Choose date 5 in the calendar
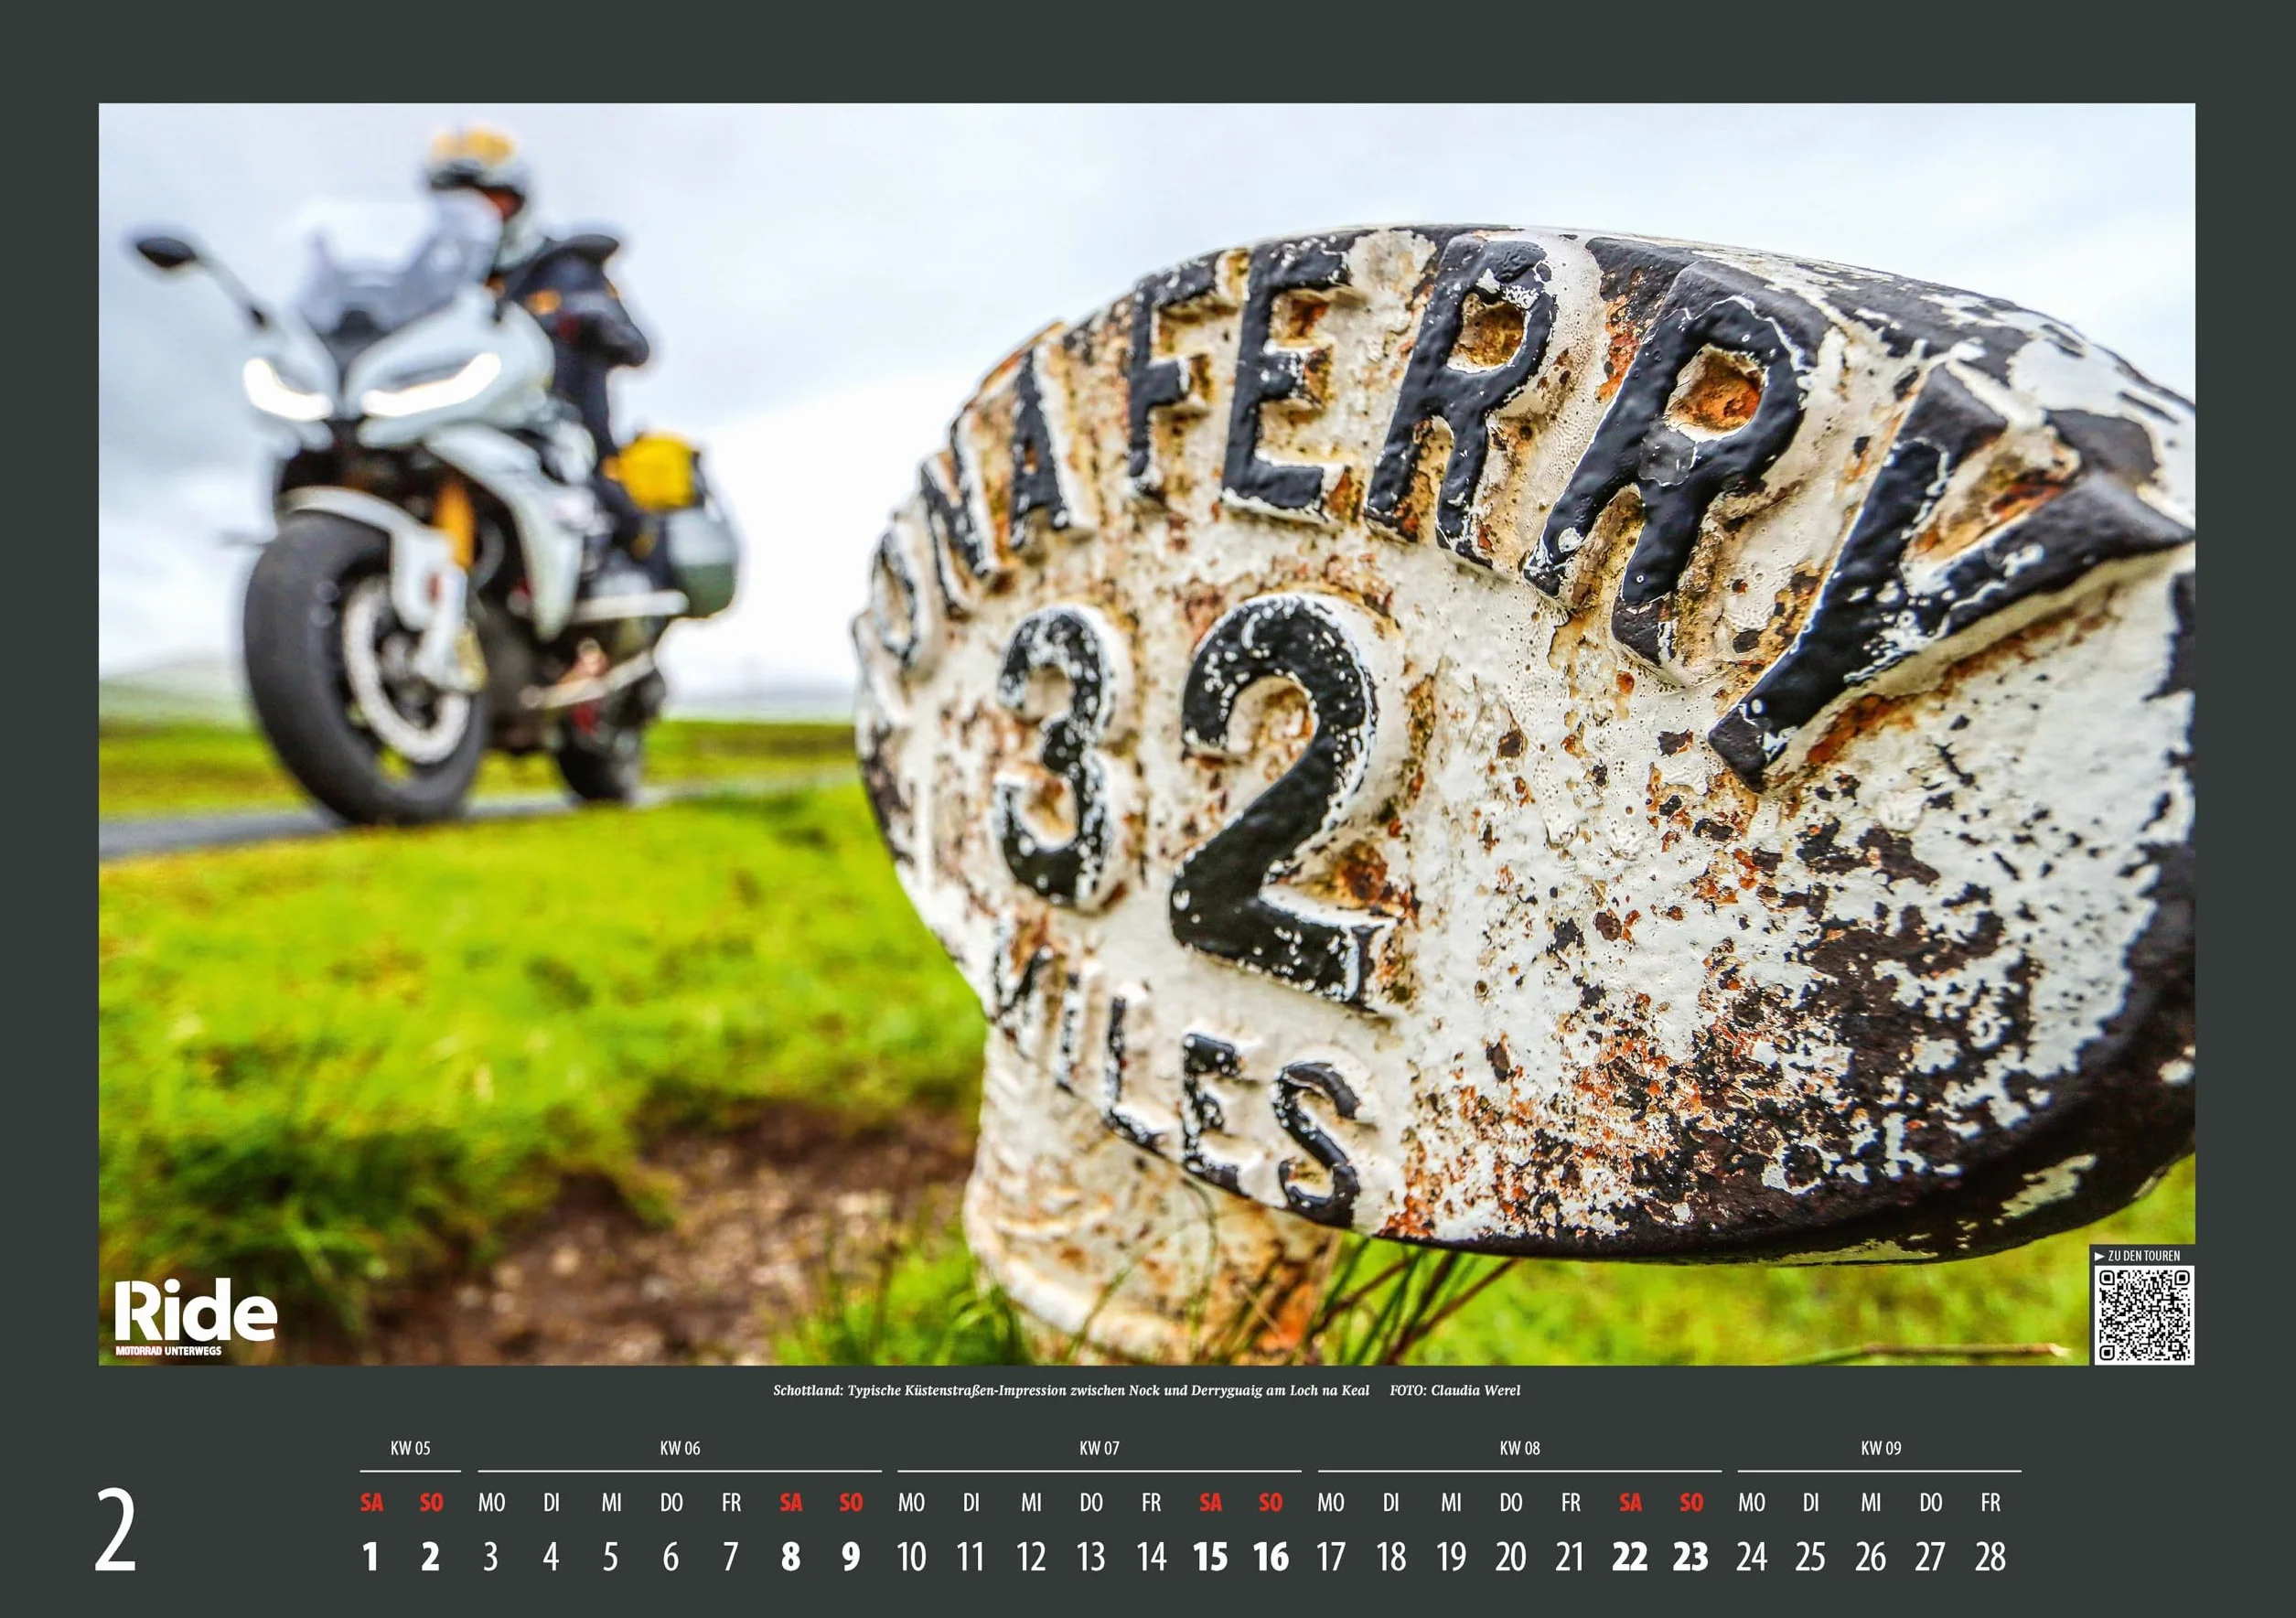This screenshot has height=1618, width=2296. click(611, 1557)
